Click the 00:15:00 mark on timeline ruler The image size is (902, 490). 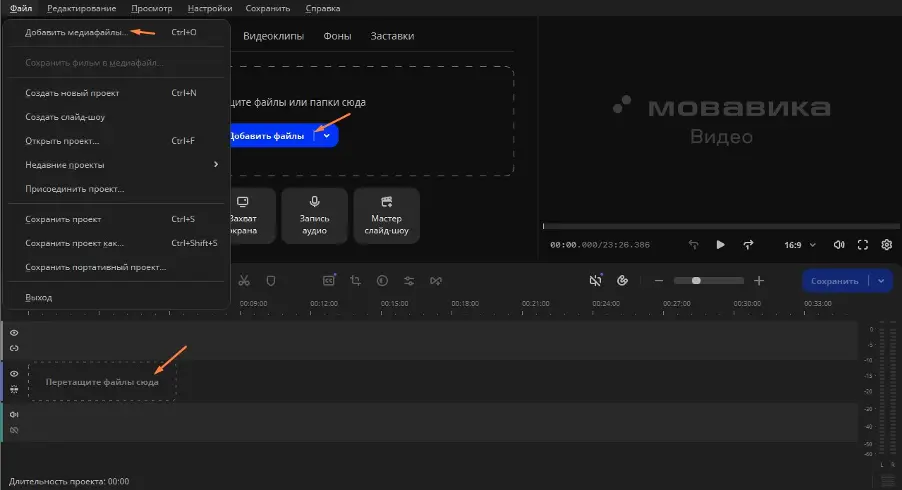tap(394, 304)
